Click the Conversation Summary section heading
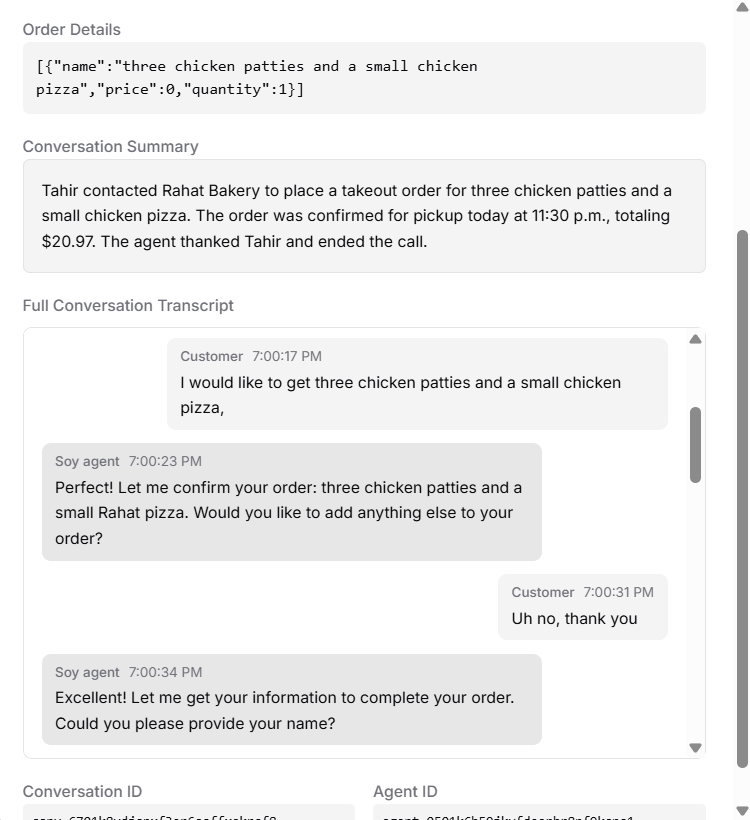 (111, 146)
